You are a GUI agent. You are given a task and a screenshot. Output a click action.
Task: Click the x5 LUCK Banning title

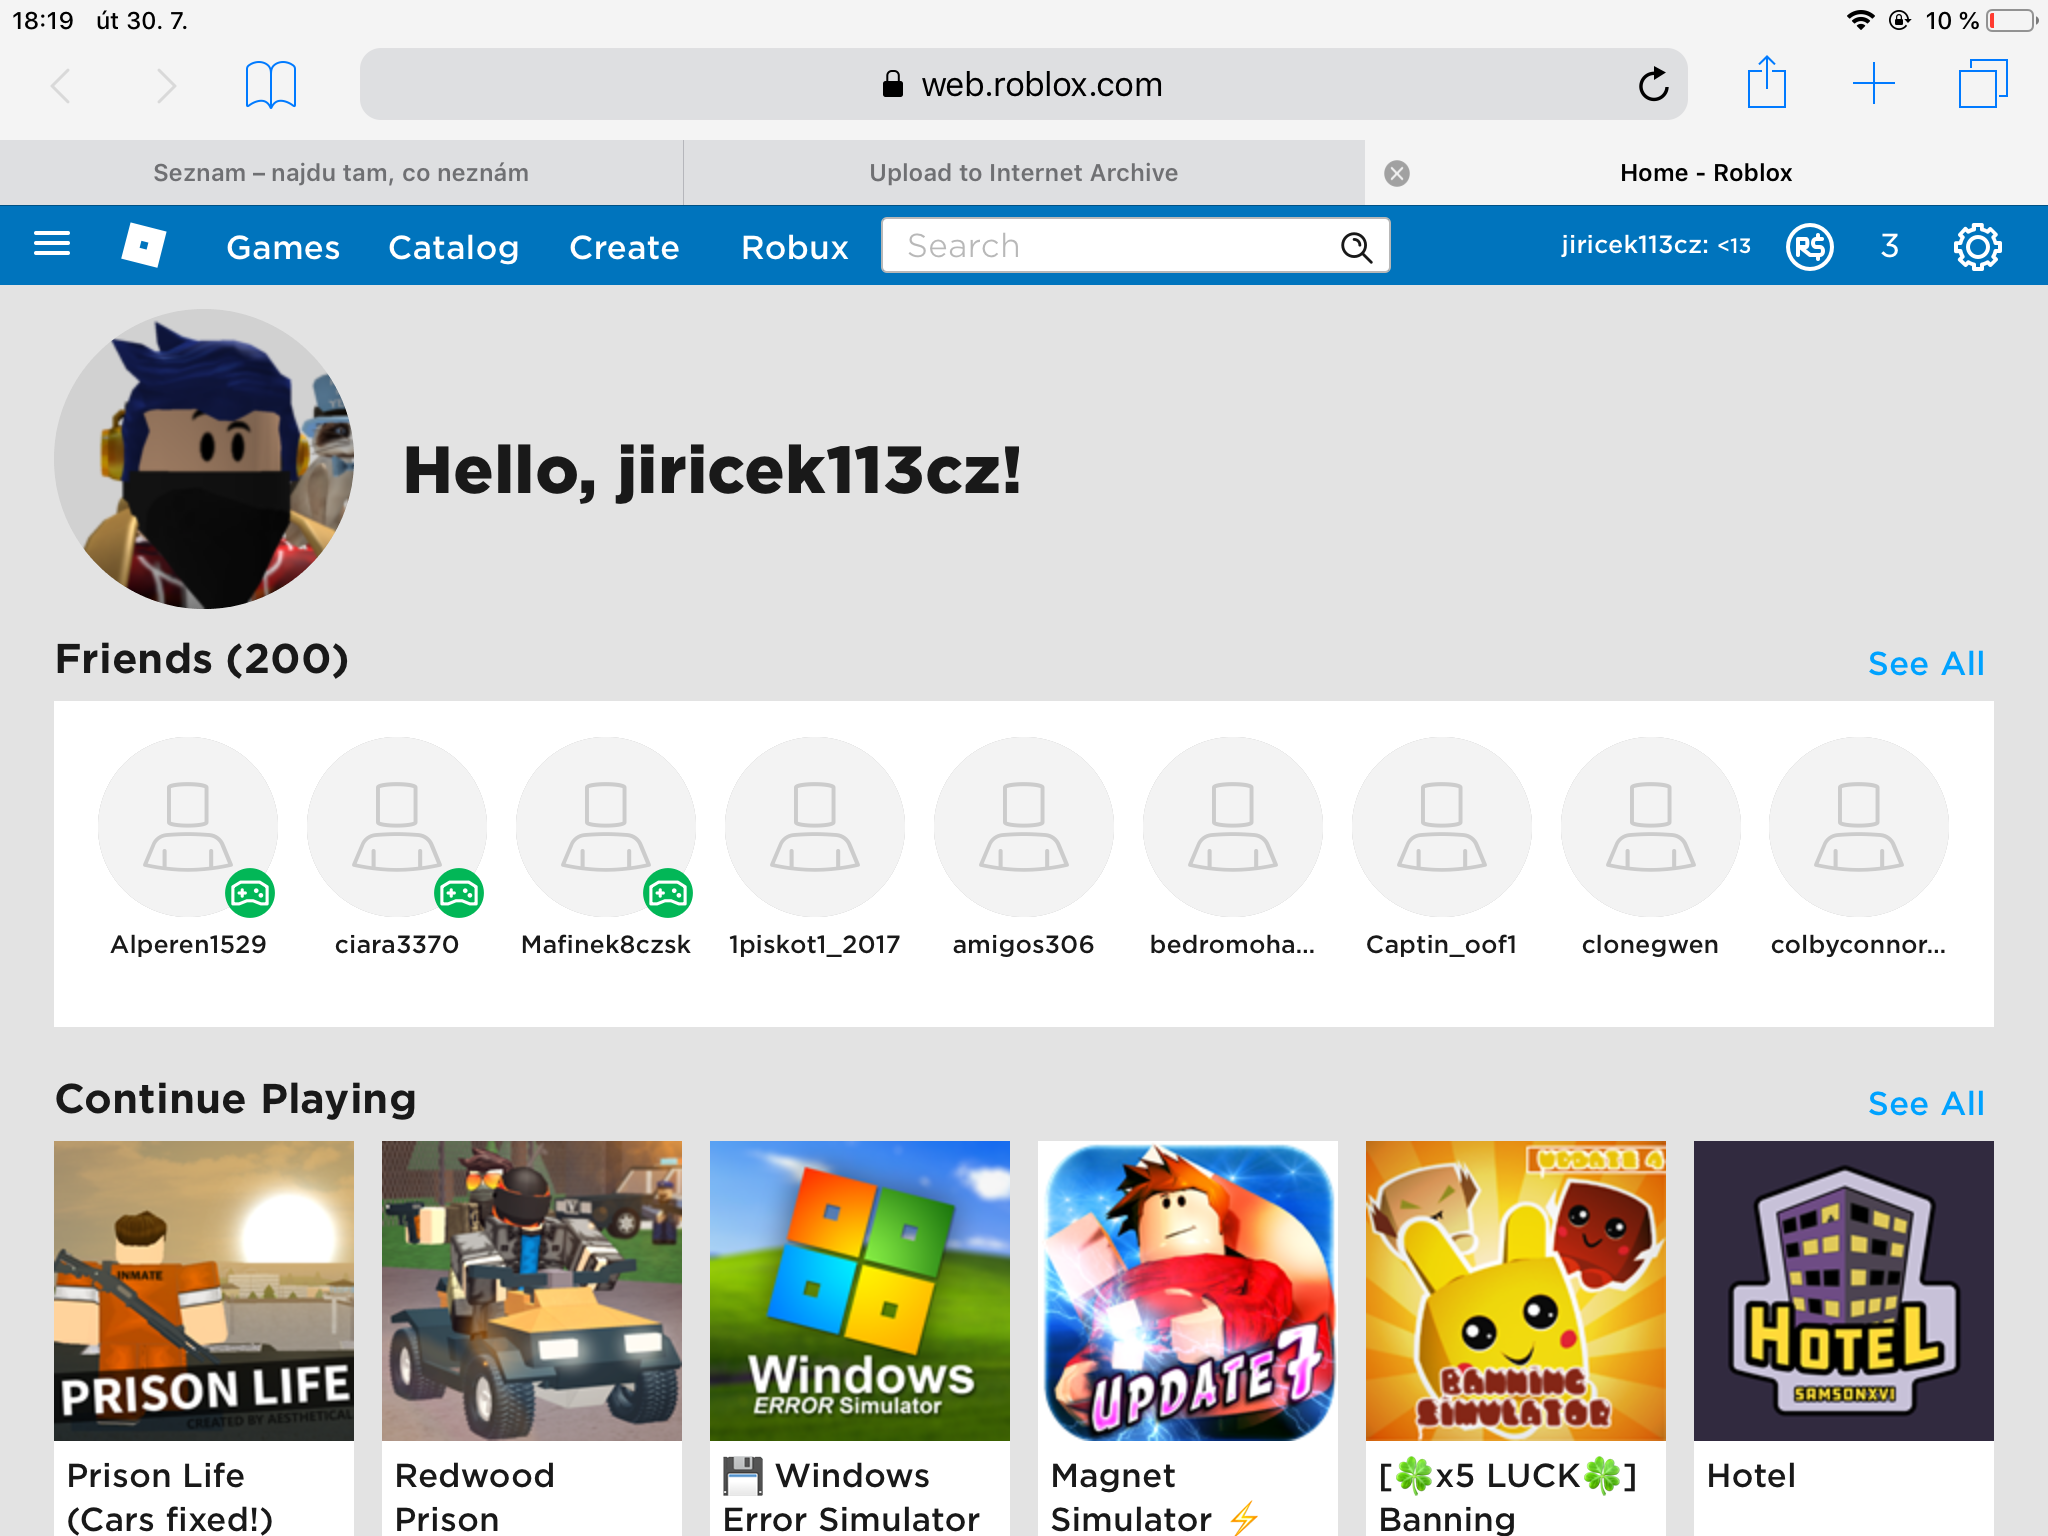click(1508, 1497)
